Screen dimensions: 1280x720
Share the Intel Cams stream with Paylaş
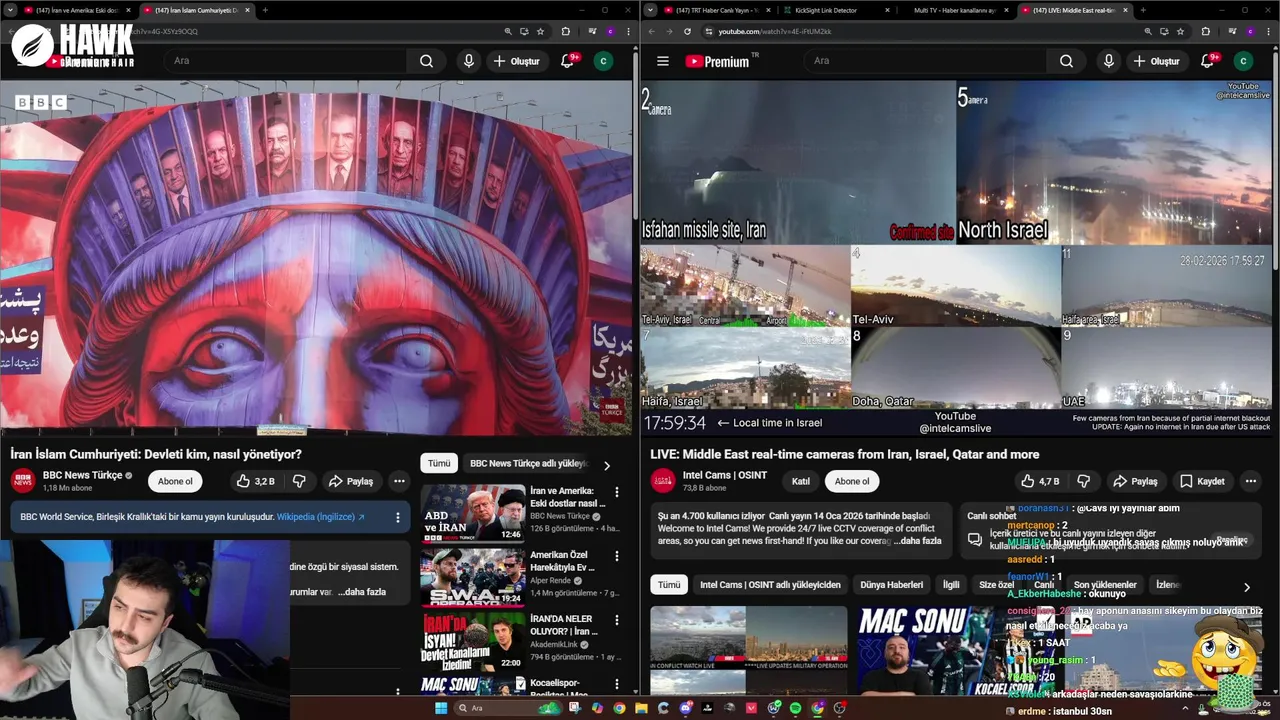(1135, 481)
